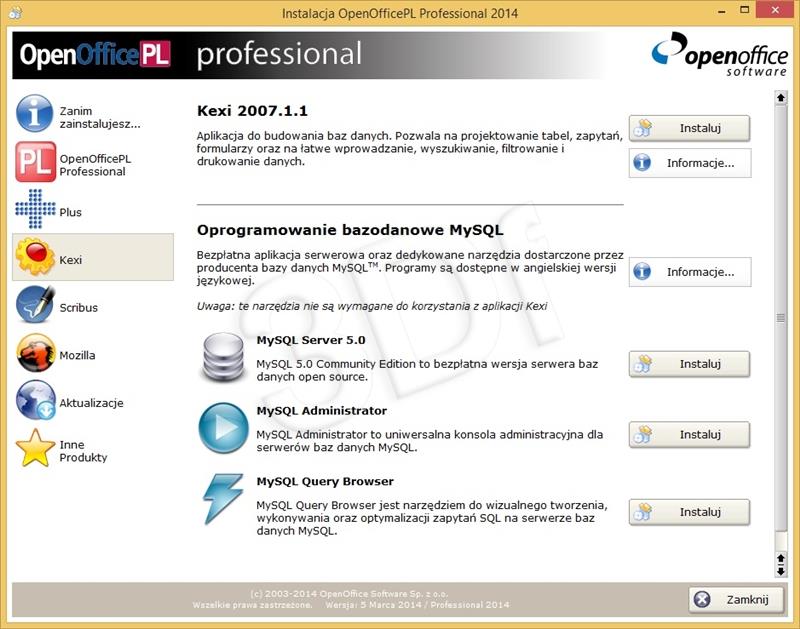
Task: Click the Kexi 2007.1.1 heading
Action: 252,111
